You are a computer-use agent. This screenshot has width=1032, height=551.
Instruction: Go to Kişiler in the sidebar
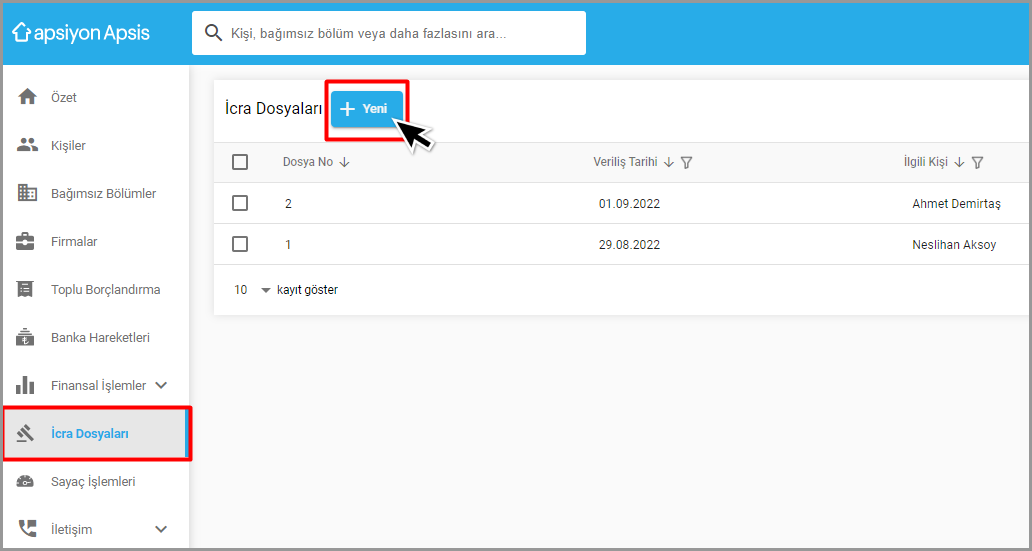(x=96, y=145)
